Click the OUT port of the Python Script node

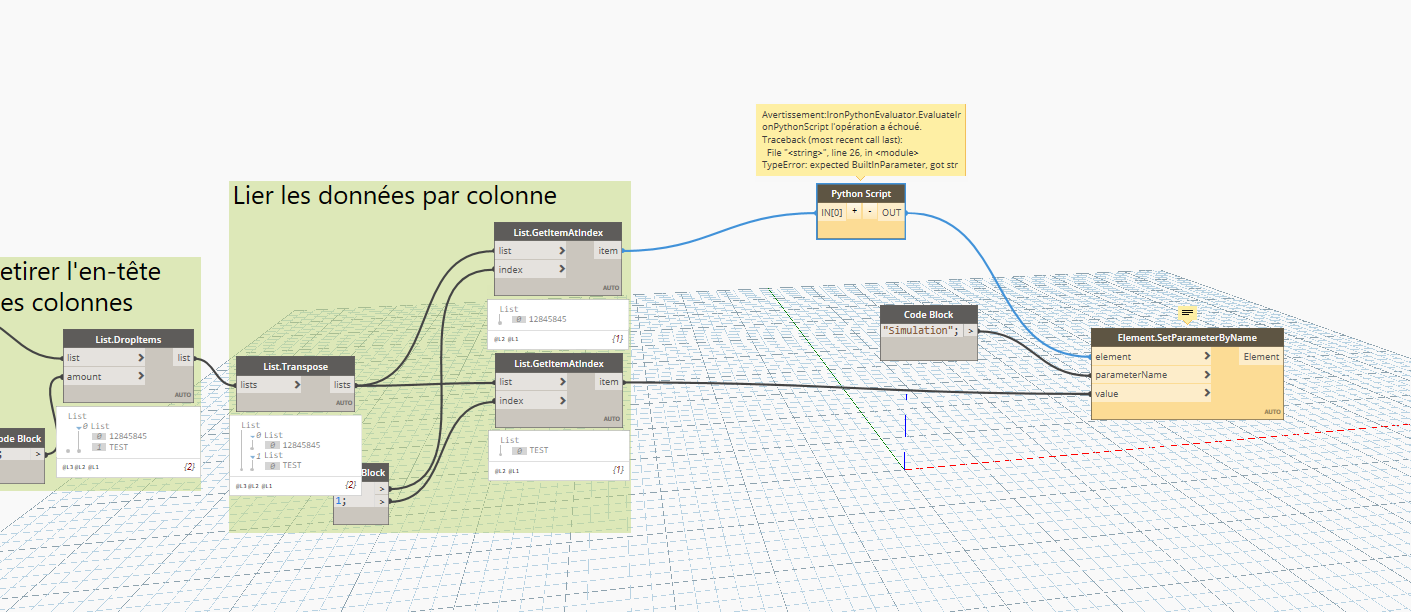891,213
